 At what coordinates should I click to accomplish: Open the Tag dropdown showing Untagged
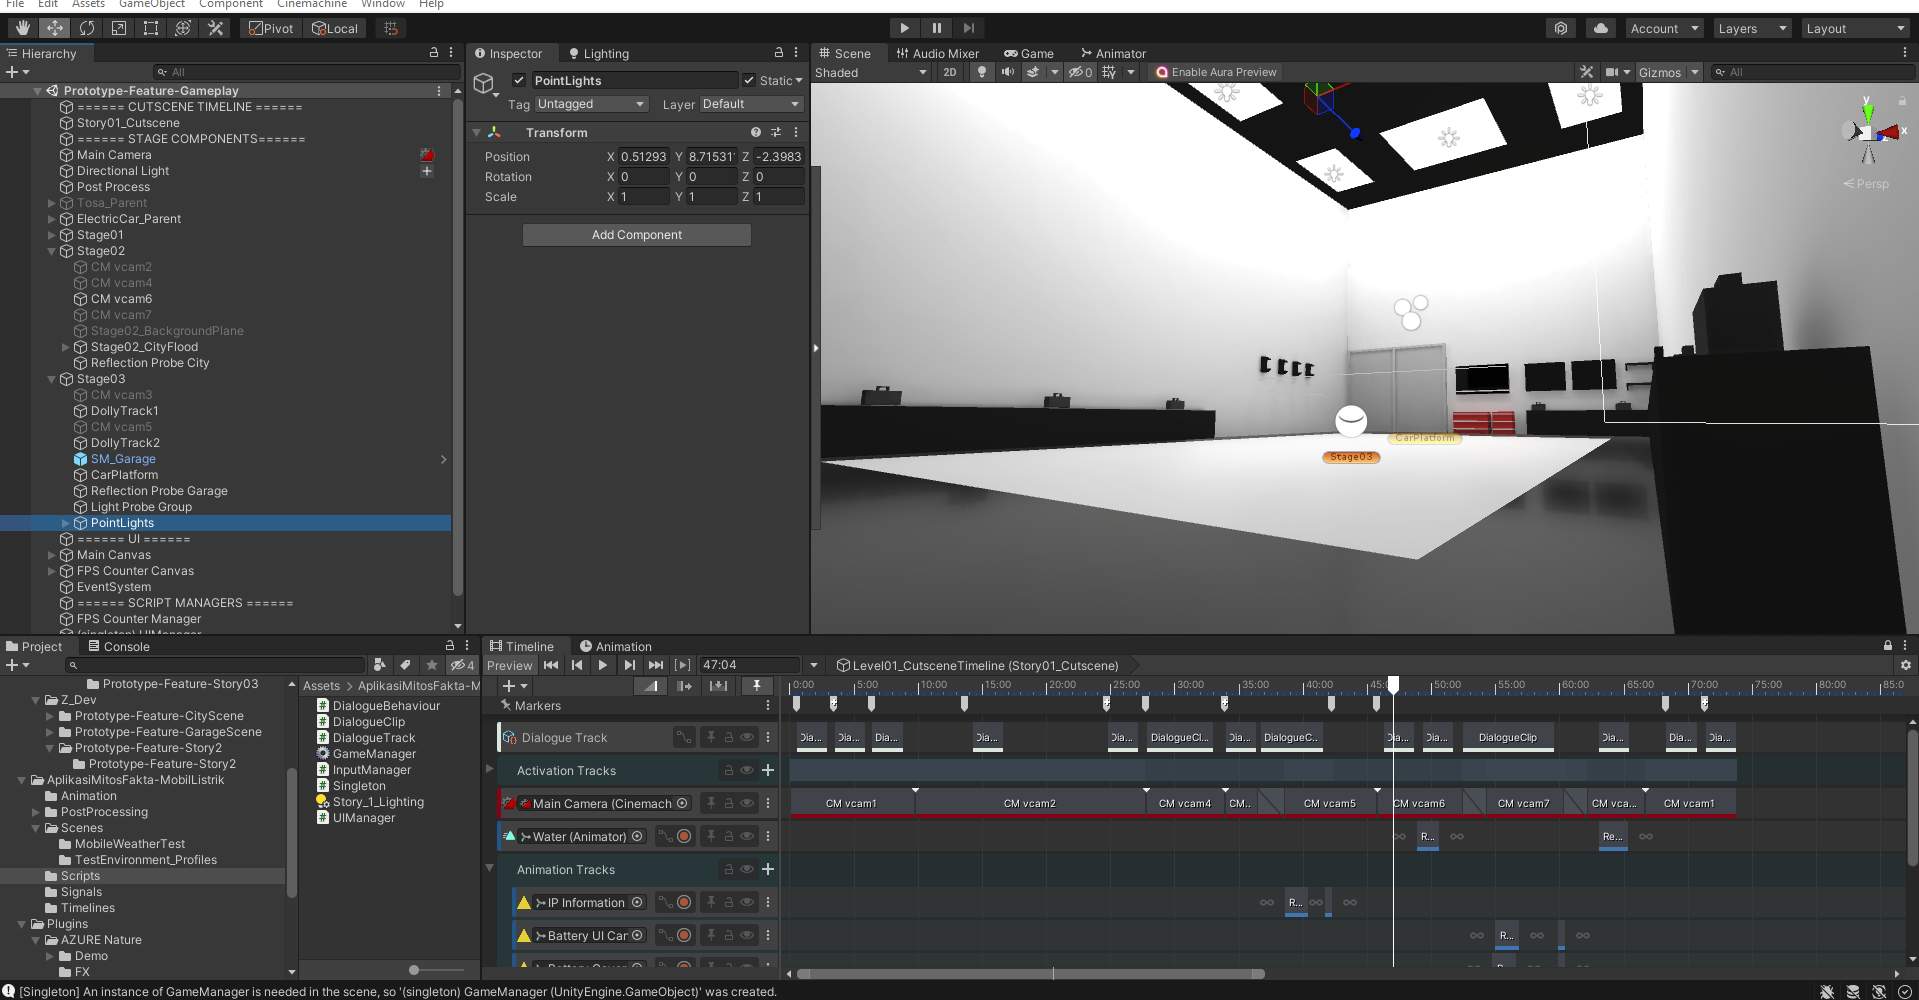coord(591,104)
